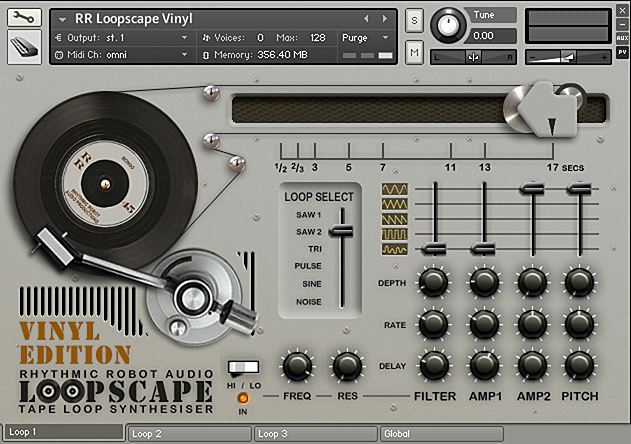Click the AMP2 Delay knob
This screenshot has height=444, width=631.
pyautogui.click(x=532, y=366)
